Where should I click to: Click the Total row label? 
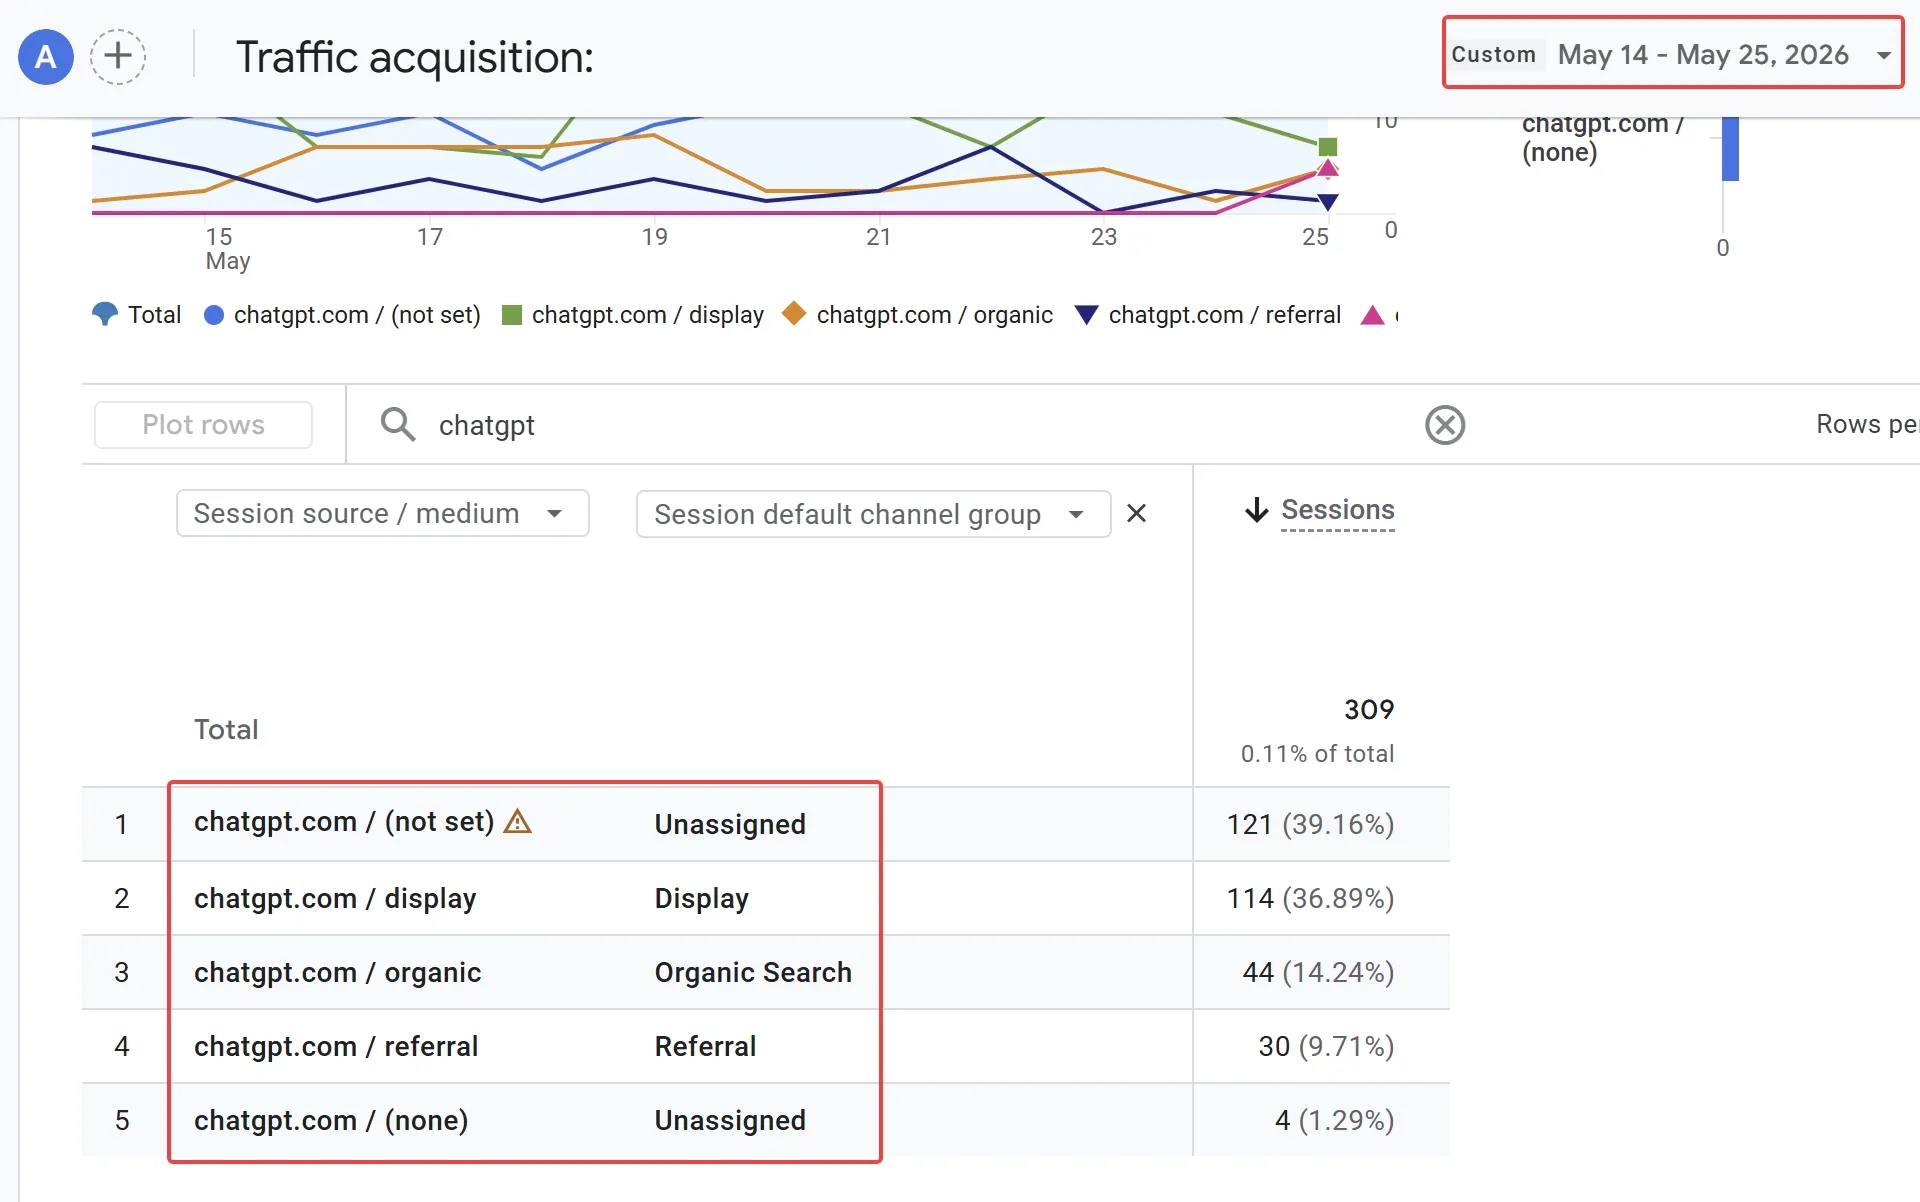(x=226, y=729)
